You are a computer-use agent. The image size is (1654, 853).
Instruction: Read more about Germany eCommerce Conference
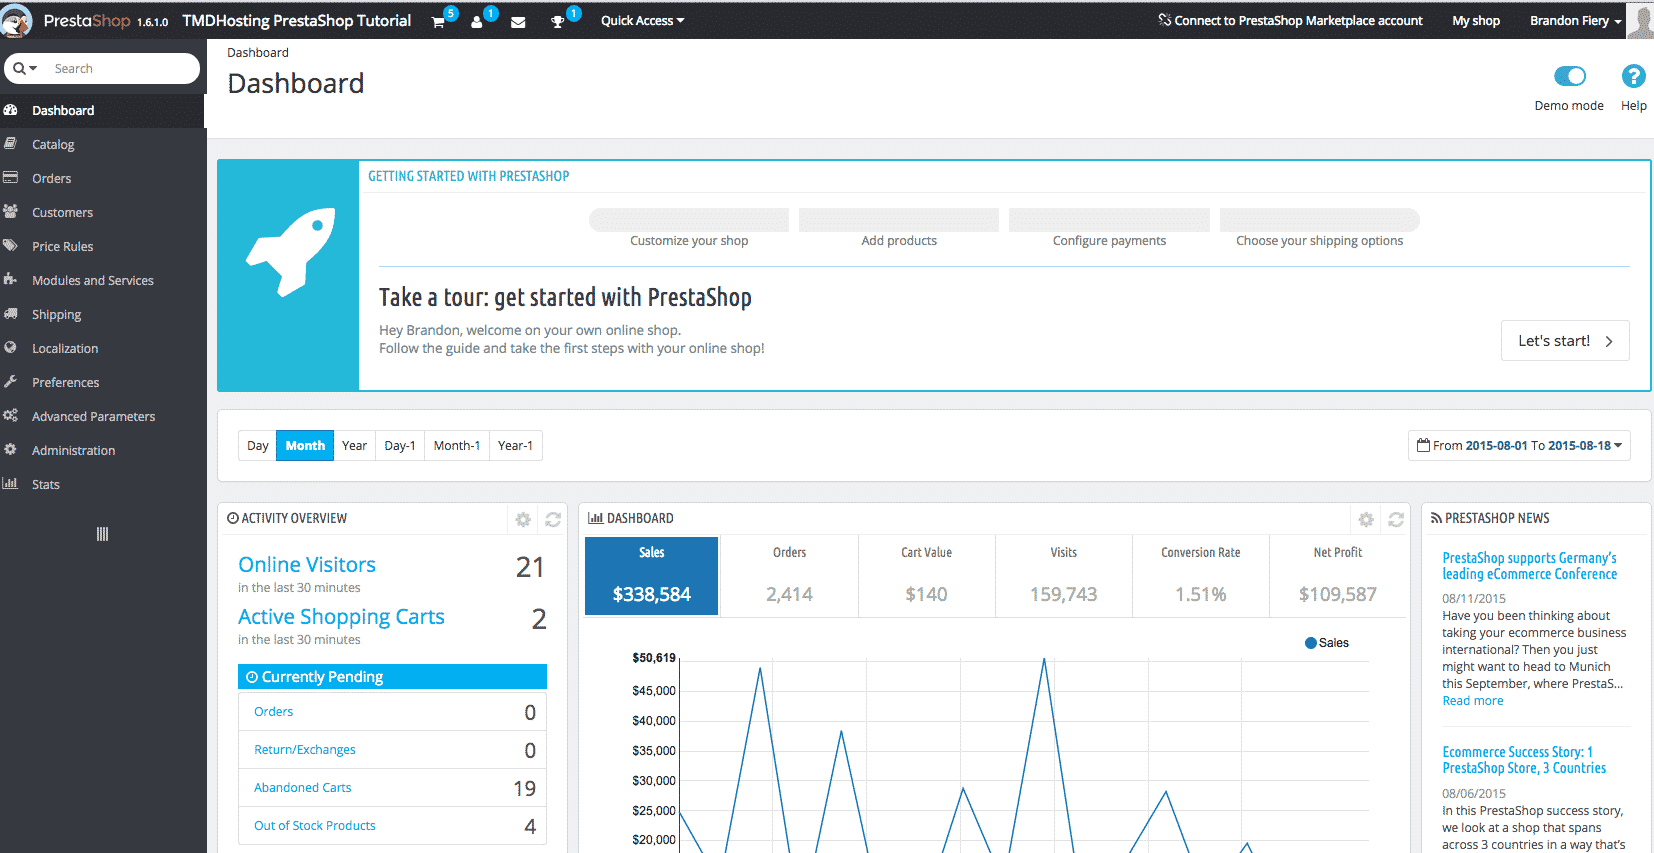click(x=1472, y=701)
